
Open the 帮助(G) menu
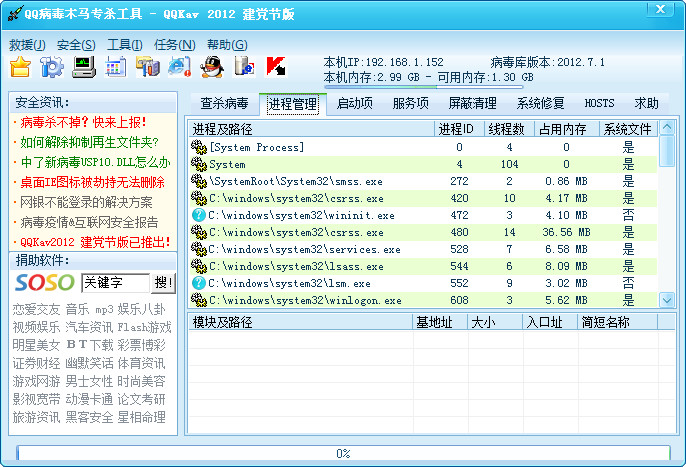pyautogui.click(x=227, y=45)
